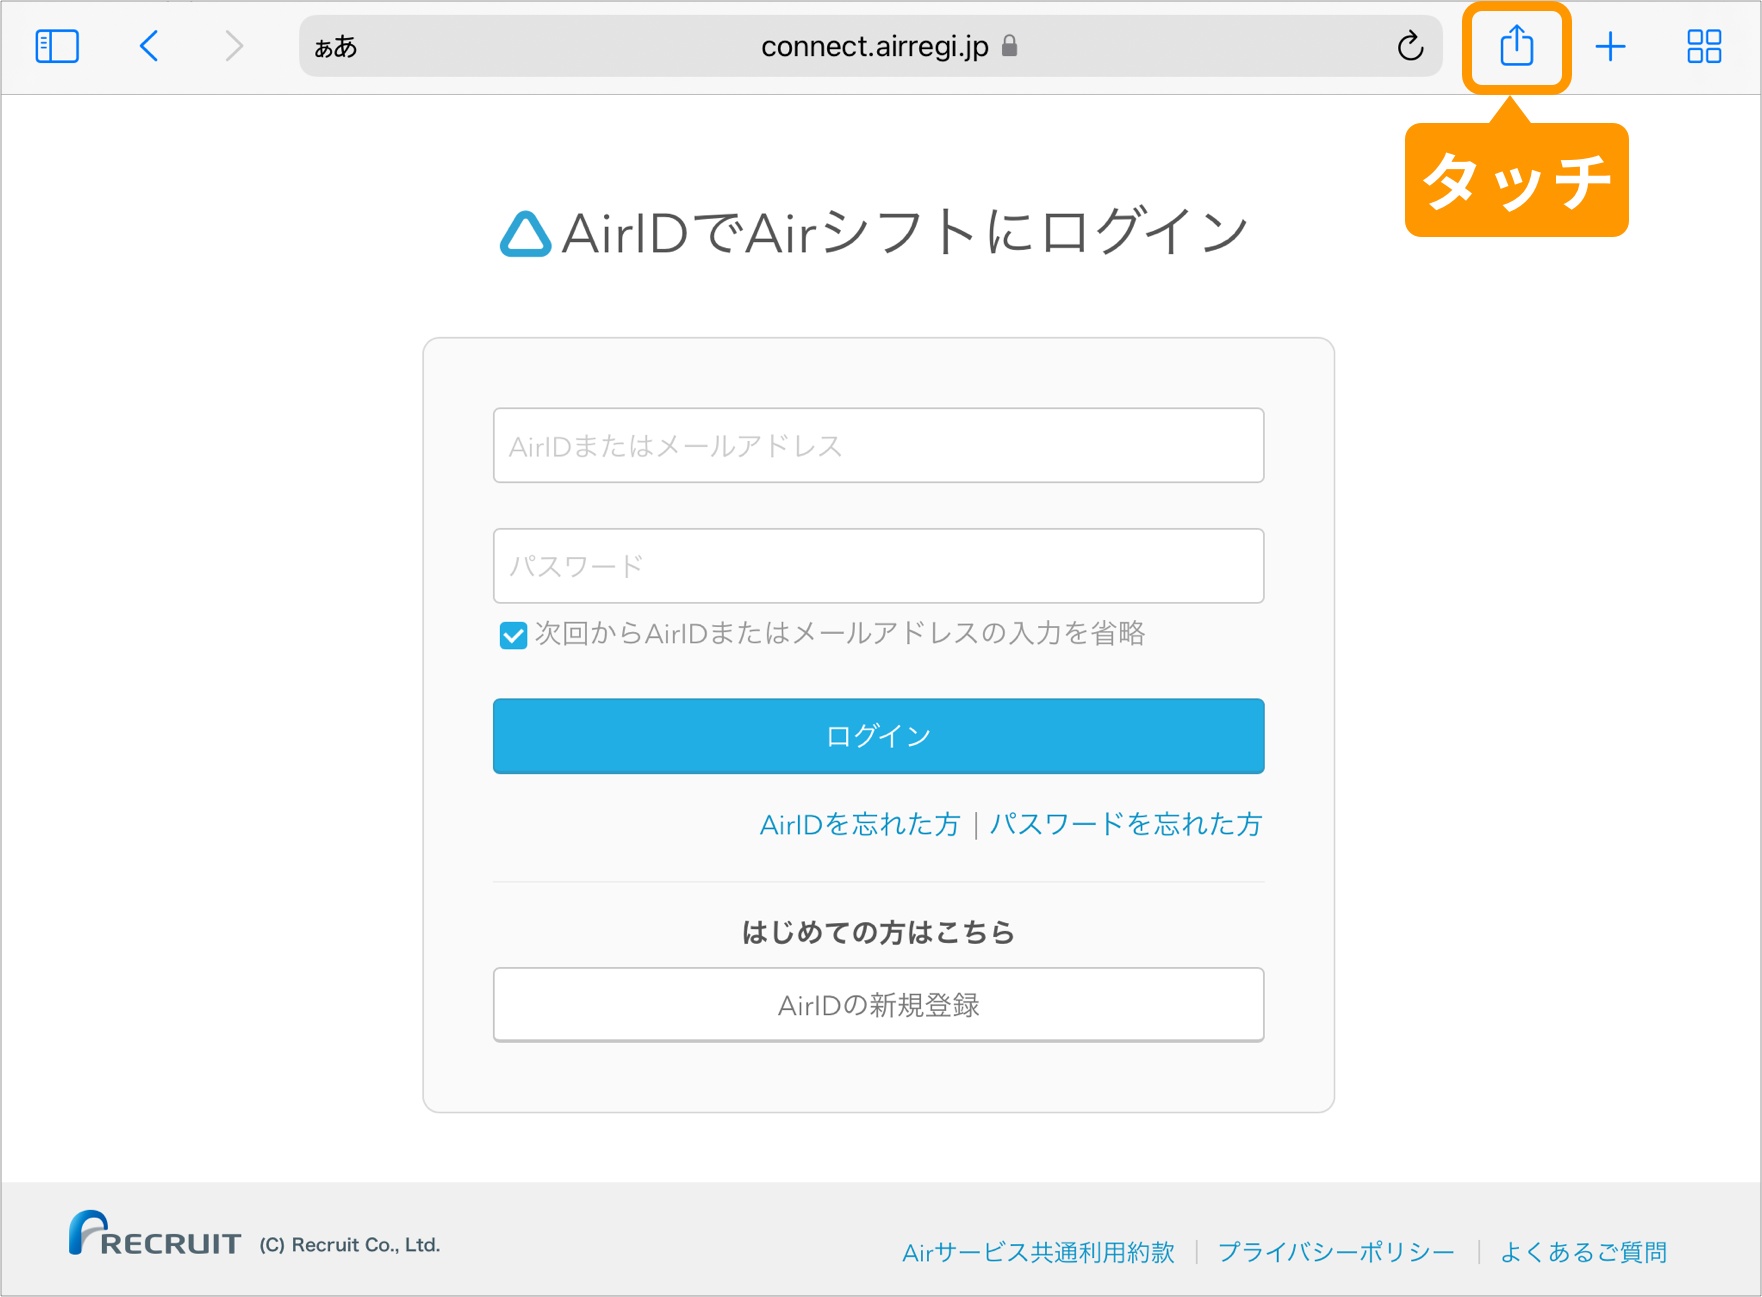Tap the Share icon in toolbar
The height and width of the screenshot is (1297, 1762).
point(1516,46)
